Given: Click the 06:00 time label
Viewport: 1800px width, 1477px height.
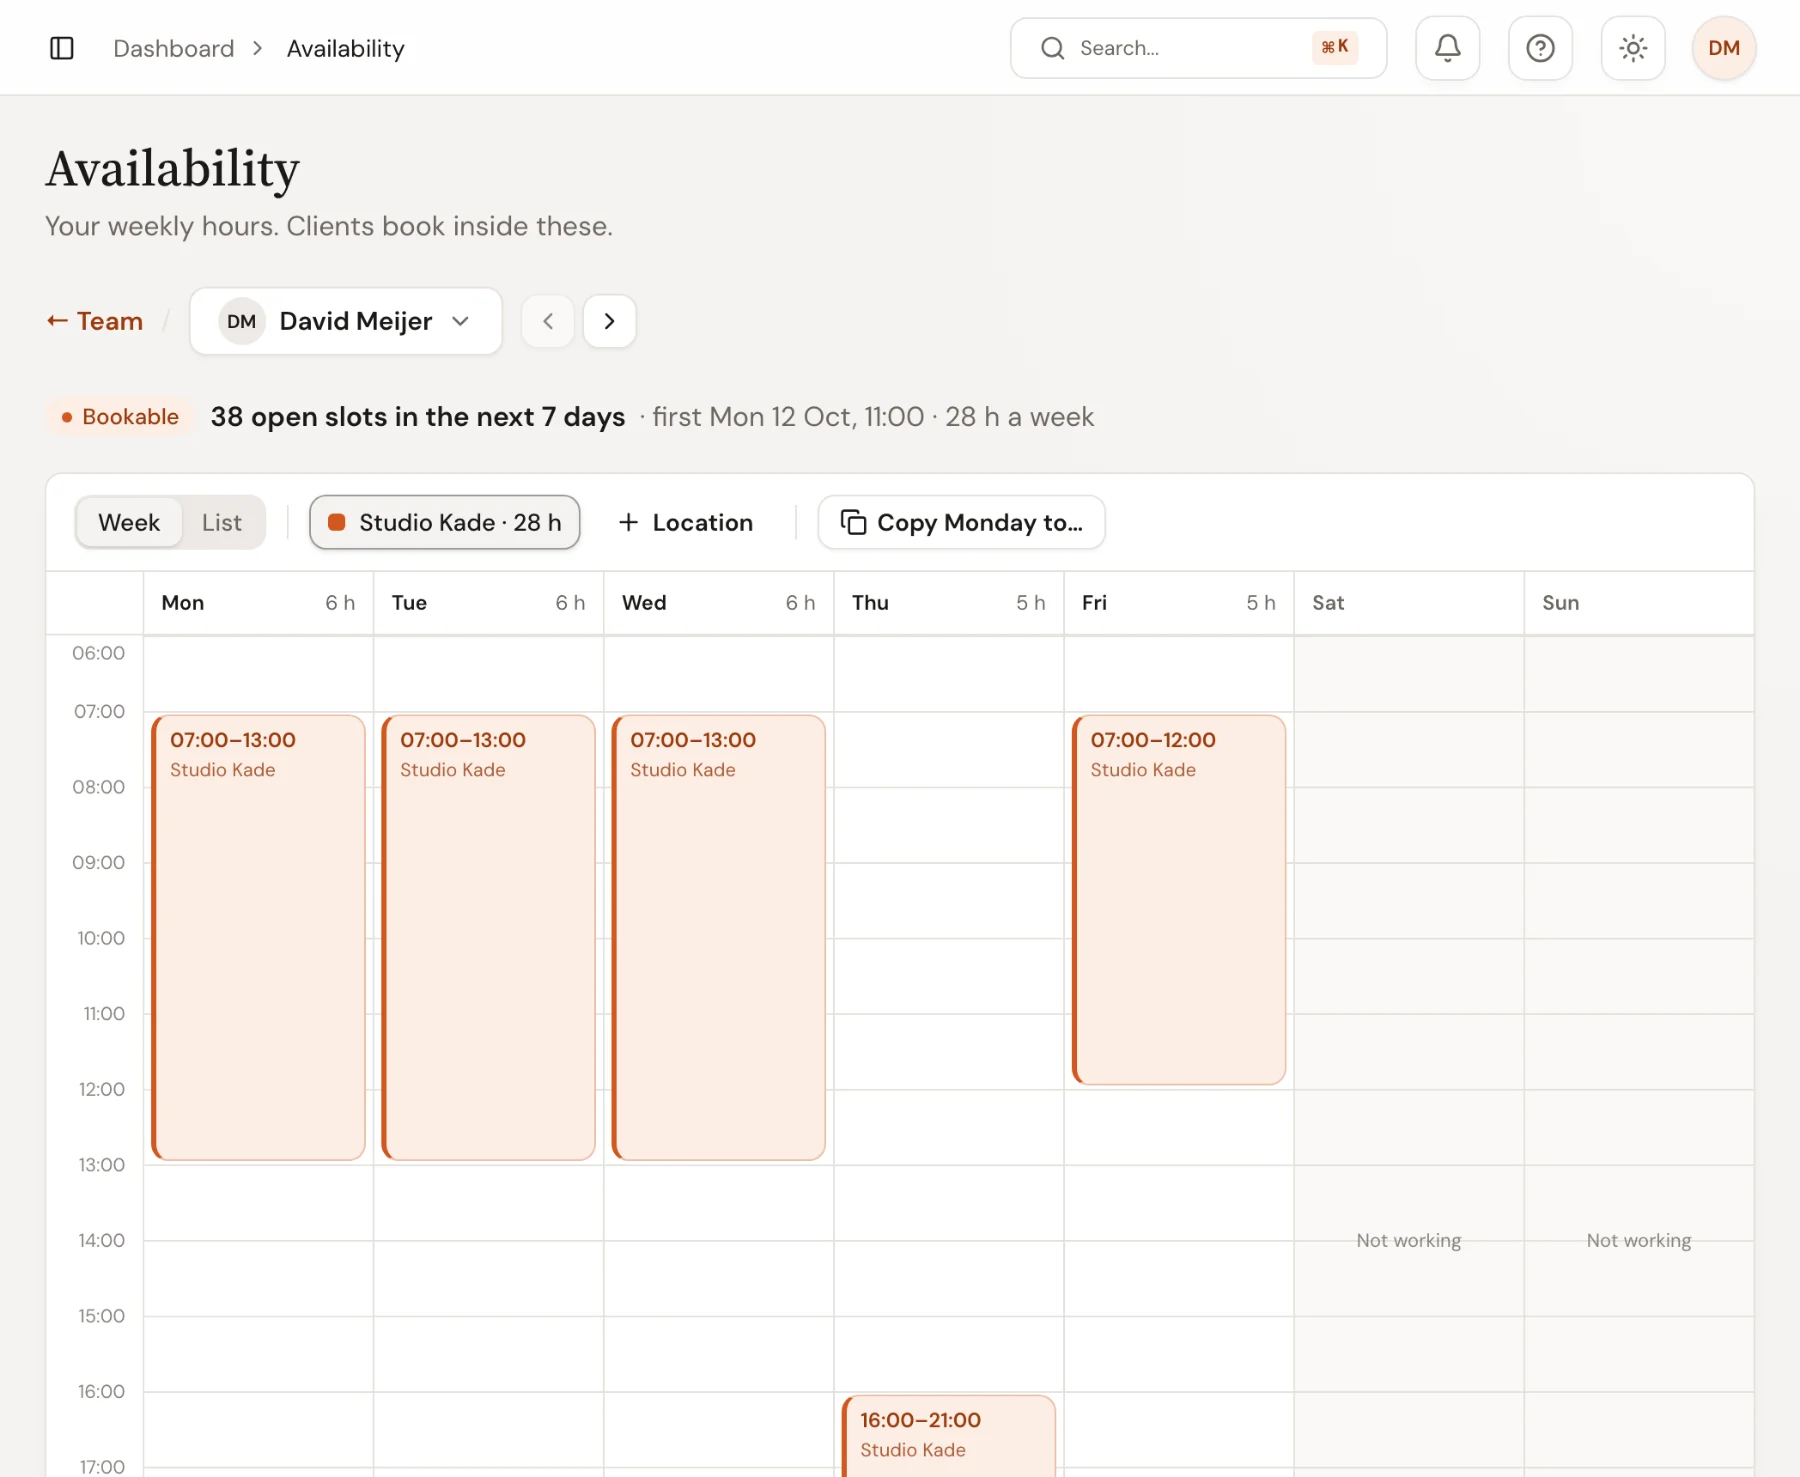Looking at the screenshot, I should pyautogui.click(x=99, y=653).
